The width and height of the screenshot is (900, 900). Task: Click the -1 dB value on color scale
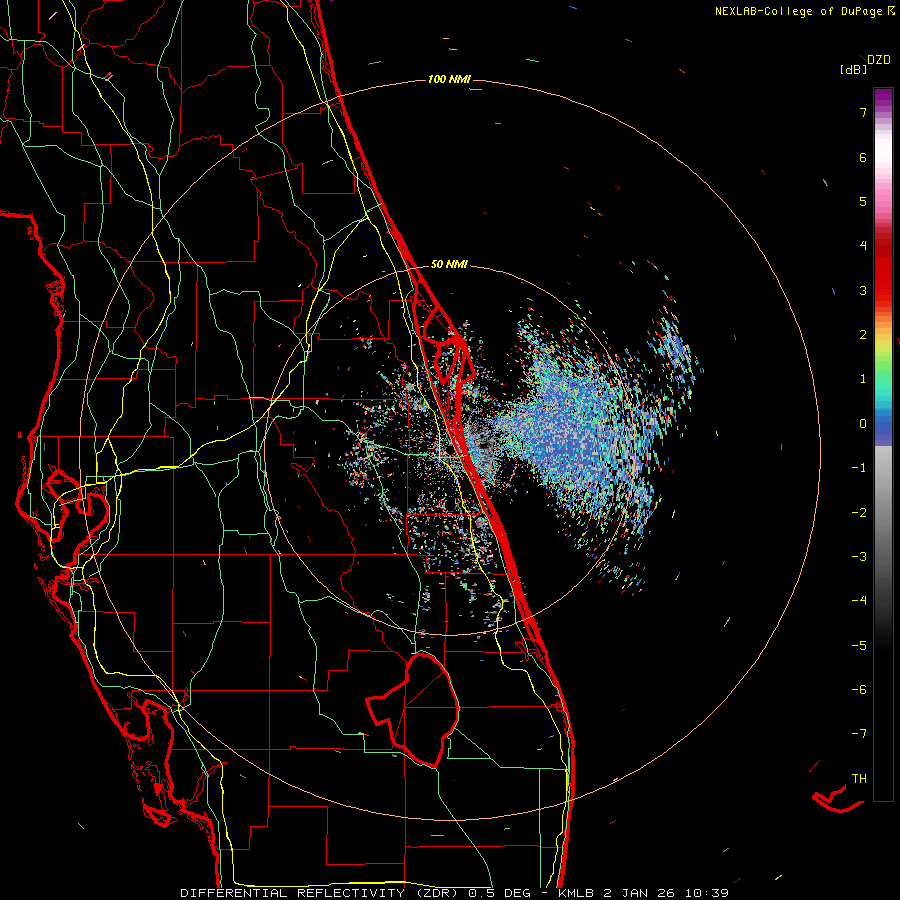[x=859, y=468]
